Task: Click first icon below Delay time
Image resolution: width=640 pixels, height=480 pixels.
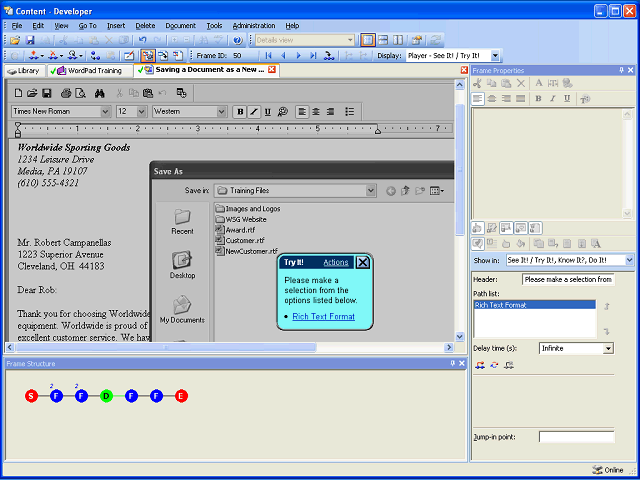Action: 480,365
